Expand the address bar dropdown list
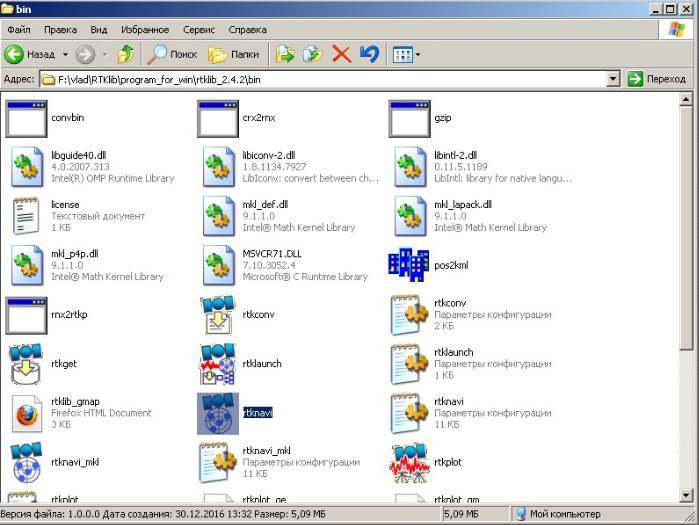Screen dimensions: 699x525 point(613,79)
